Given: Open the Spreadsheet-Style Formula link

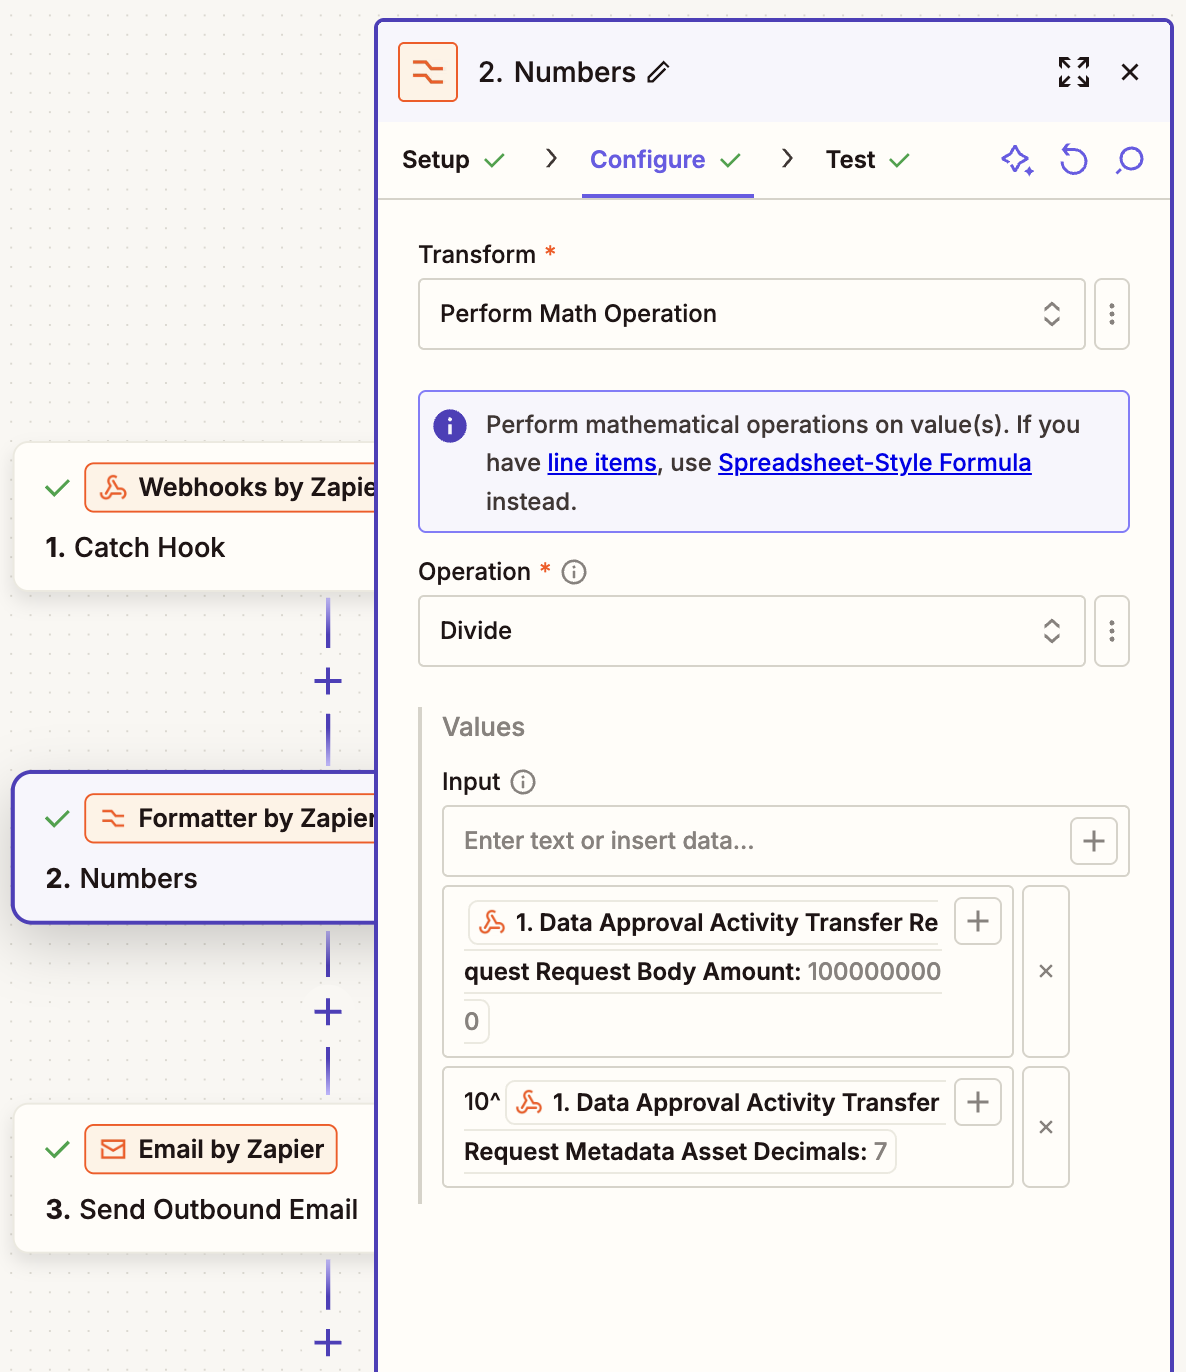Looking at the screenshot, I should point(874,463).
